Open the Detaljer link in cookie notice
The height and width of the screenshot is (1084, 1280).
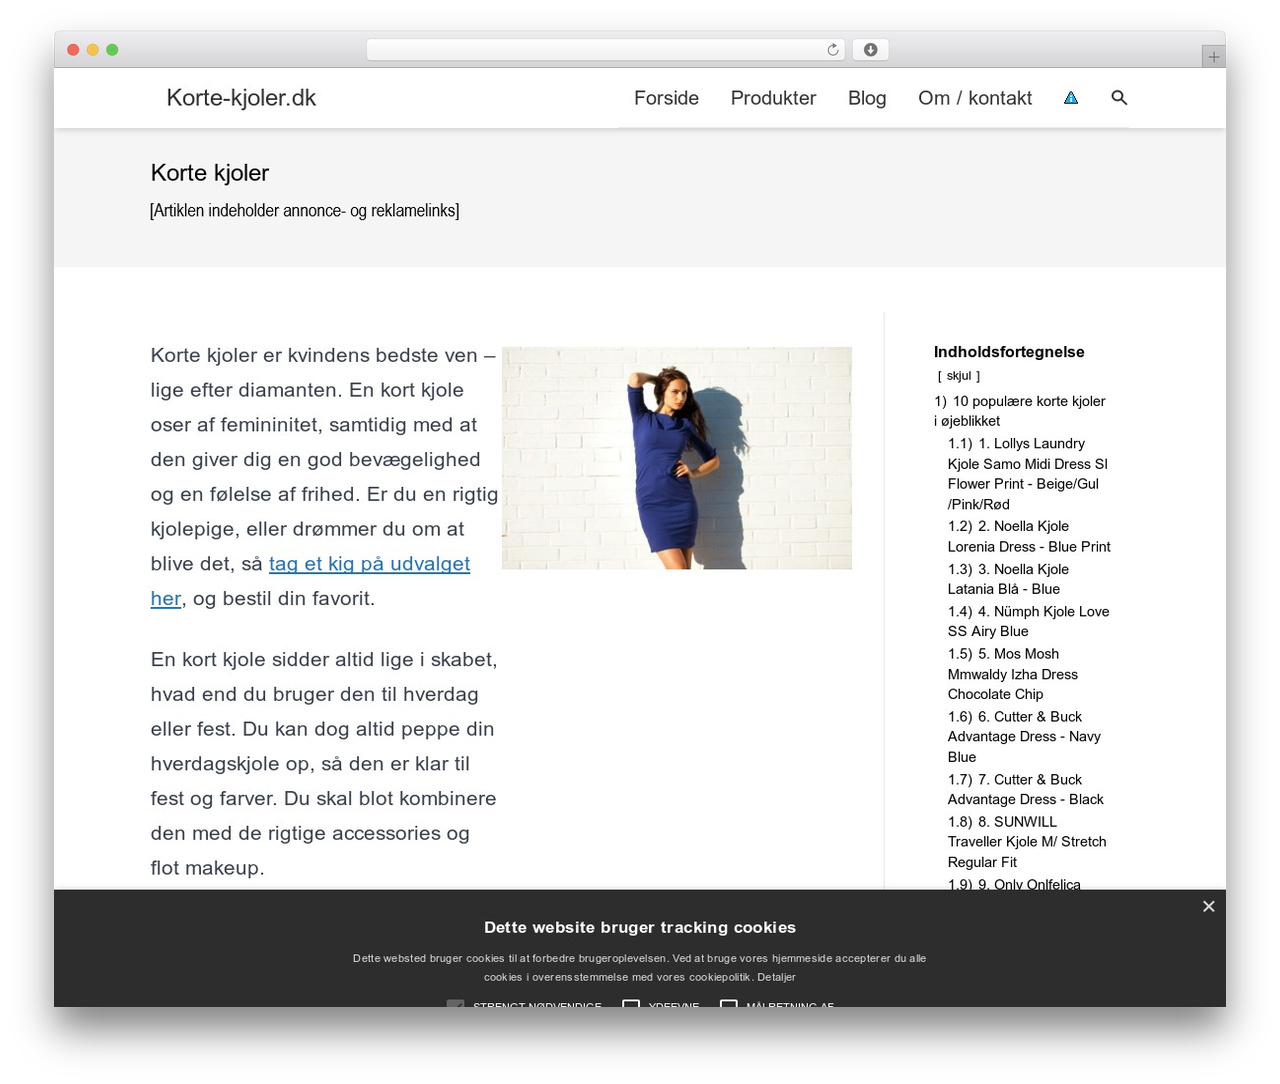tap(776, 977)
